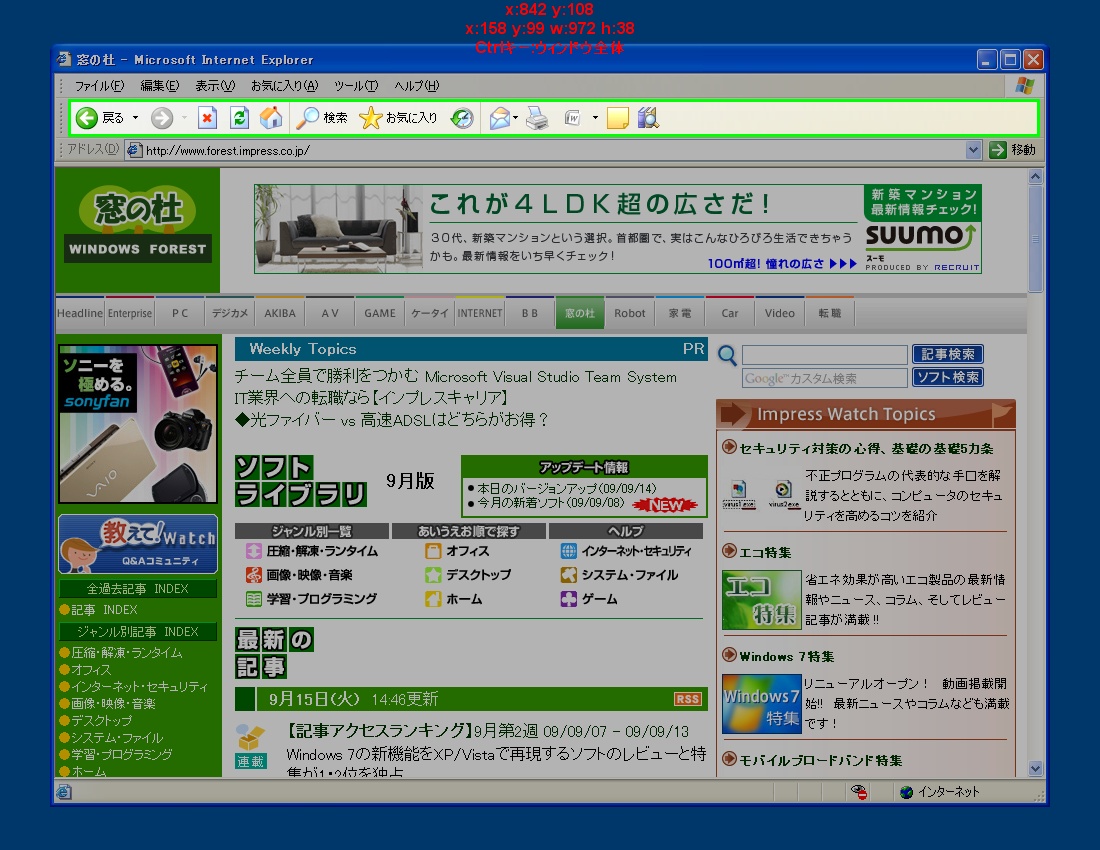Open the ツール(T) menu
The height and width of the screenshot is (850, 1100).
[x=356, y=86]
